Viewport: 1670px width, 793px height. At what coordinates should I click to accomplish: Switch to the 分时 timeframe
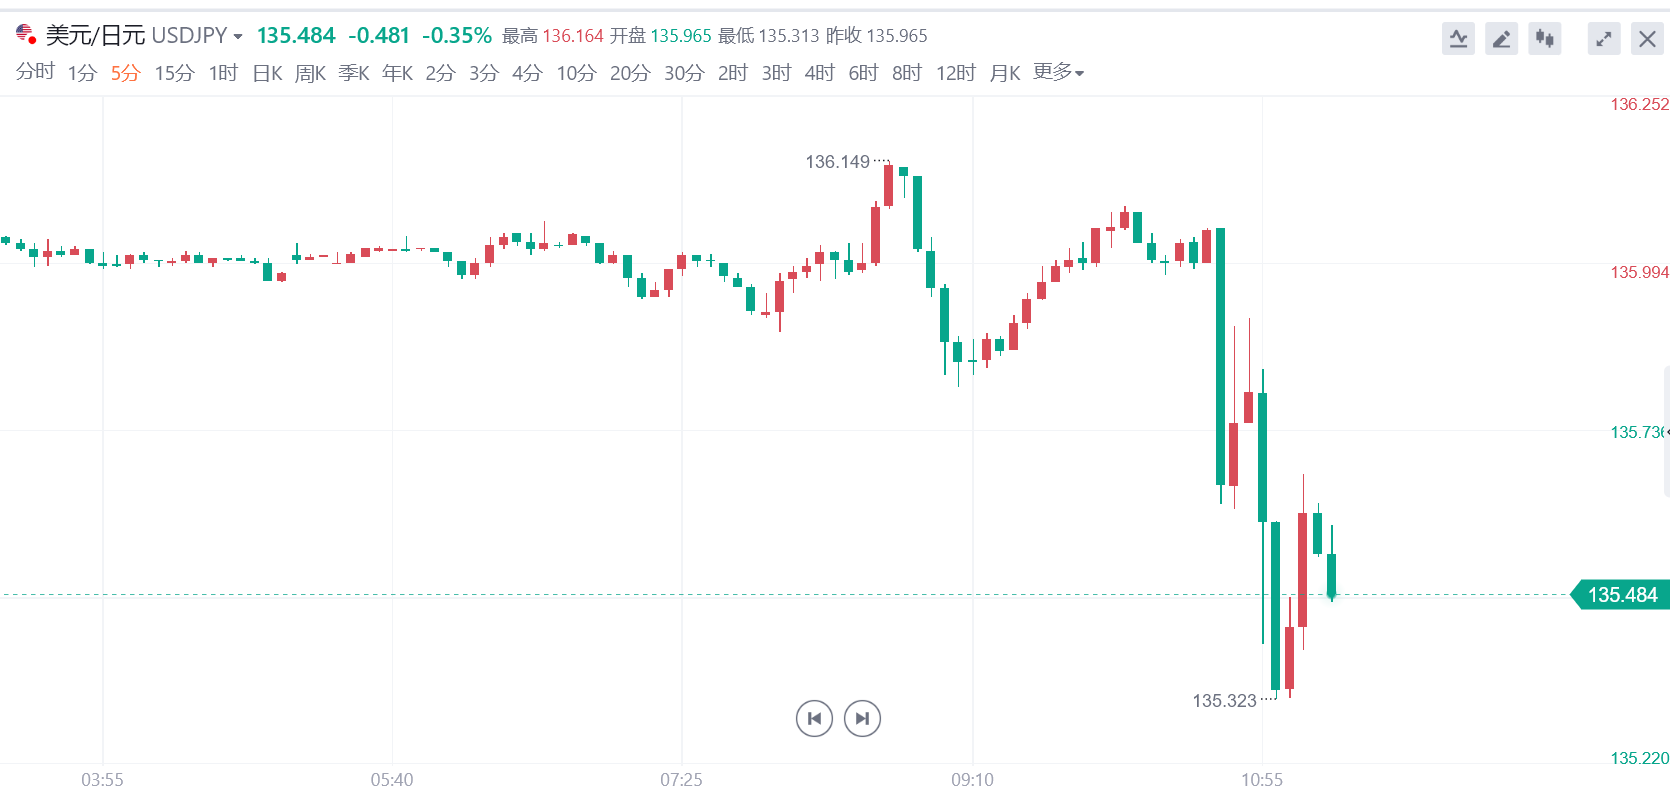point(35,72)
